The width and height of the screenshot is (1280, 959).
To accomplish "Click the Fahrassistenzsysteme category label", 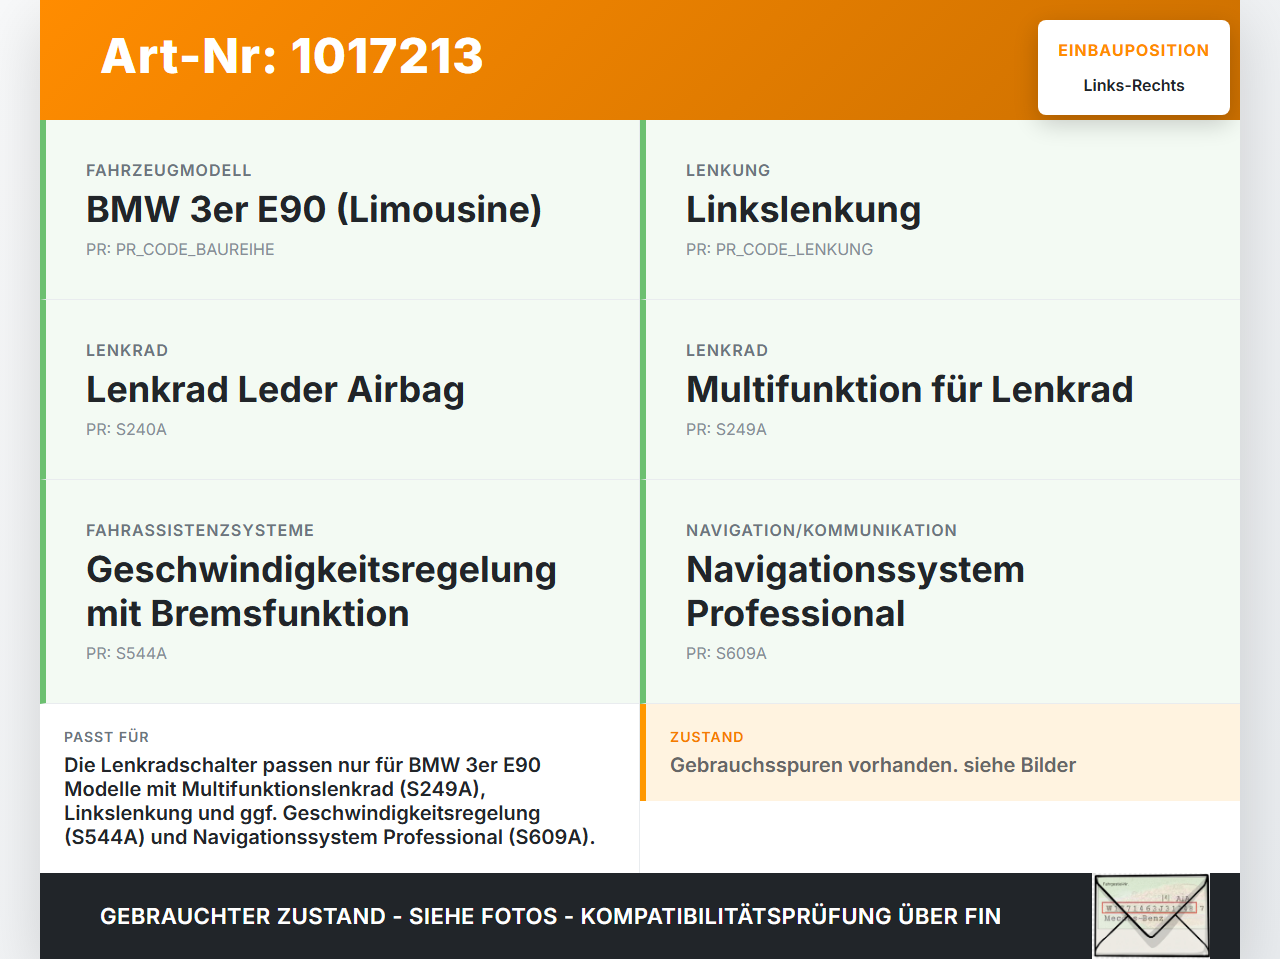I will (200, 530).
